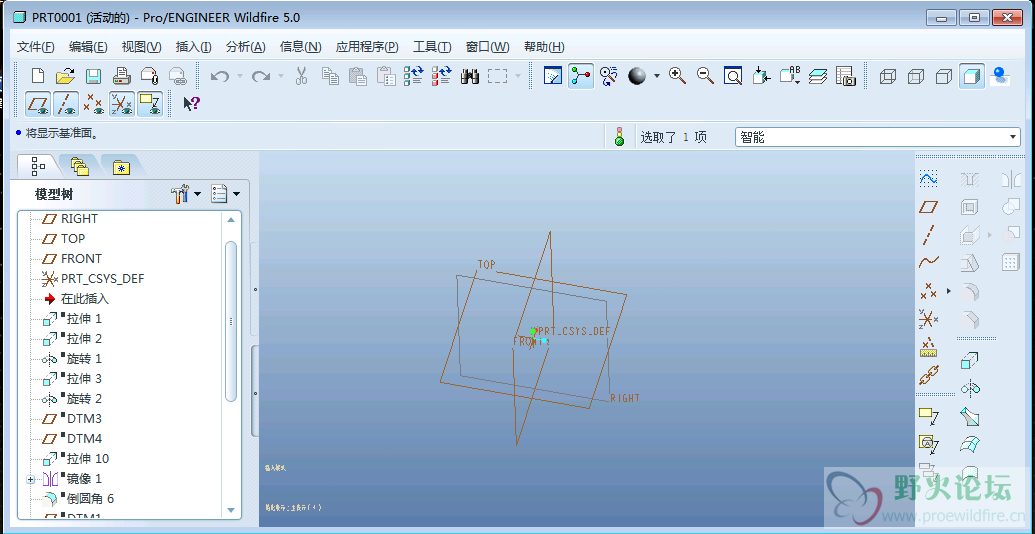Click the orient mode magnifier icon
The height and width of the screenshot is (534, 1035).
click(x=609, y=77)
